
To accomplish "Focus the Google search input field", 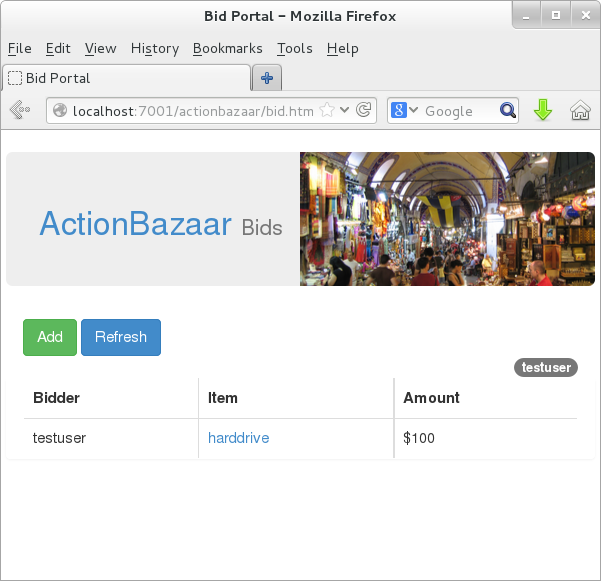I will click(x=459, y=110).
